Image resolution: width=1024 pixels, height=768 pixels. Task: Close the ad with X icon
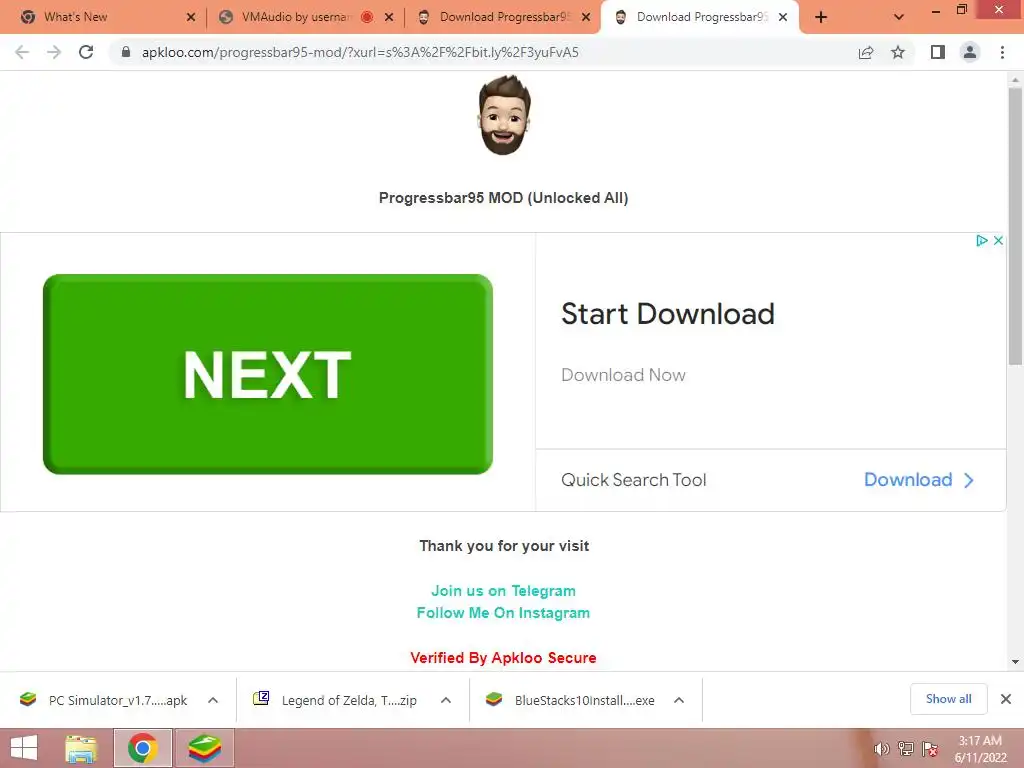(x=999, y=240)
